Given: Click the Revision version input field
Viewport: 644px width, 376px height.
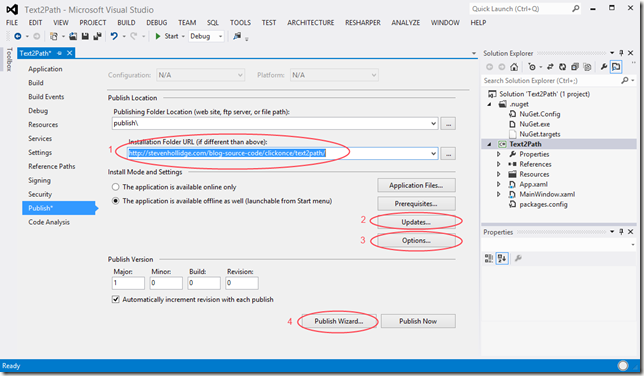Looking at the screenshot, I should 242,283.
